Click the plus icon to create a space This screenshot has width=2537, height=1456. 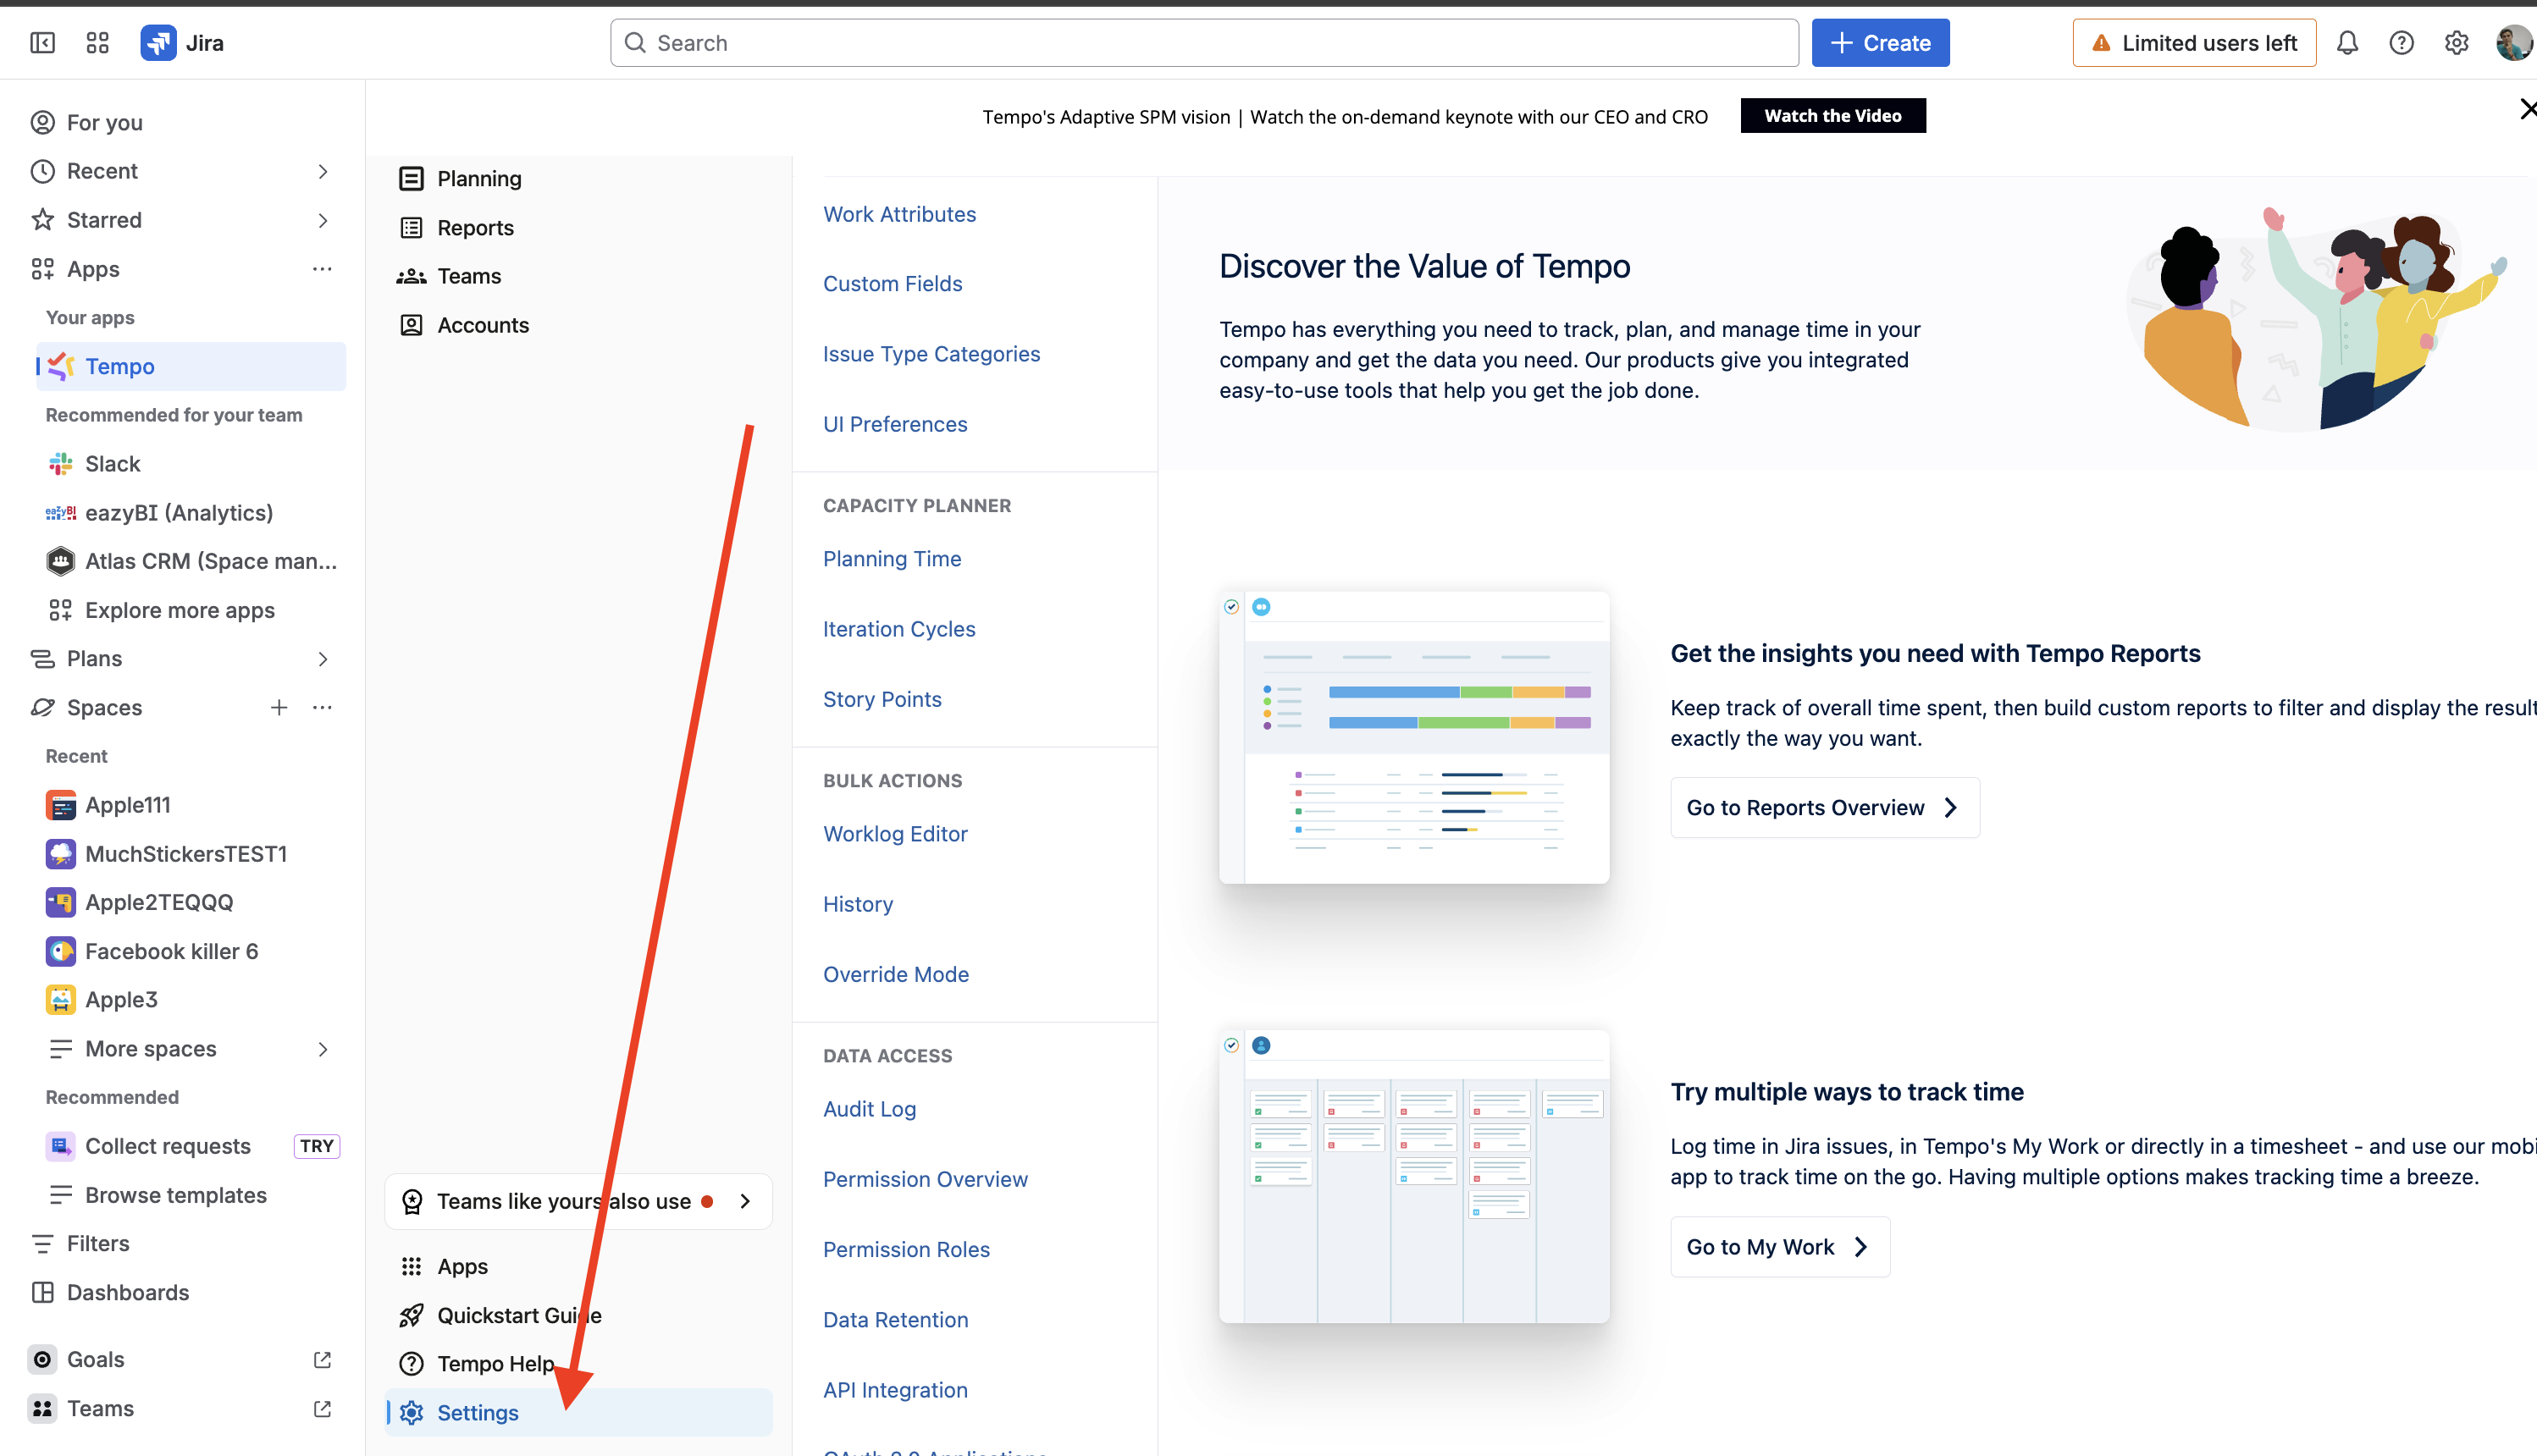tap(279, 708)
